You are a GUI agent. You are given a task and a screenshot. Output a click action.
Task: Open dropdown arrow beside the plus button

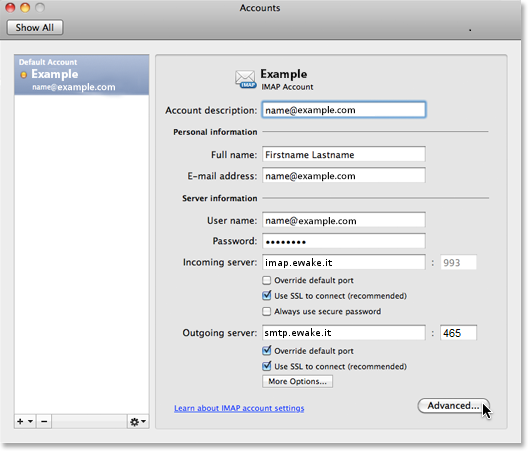pos(30,421)
